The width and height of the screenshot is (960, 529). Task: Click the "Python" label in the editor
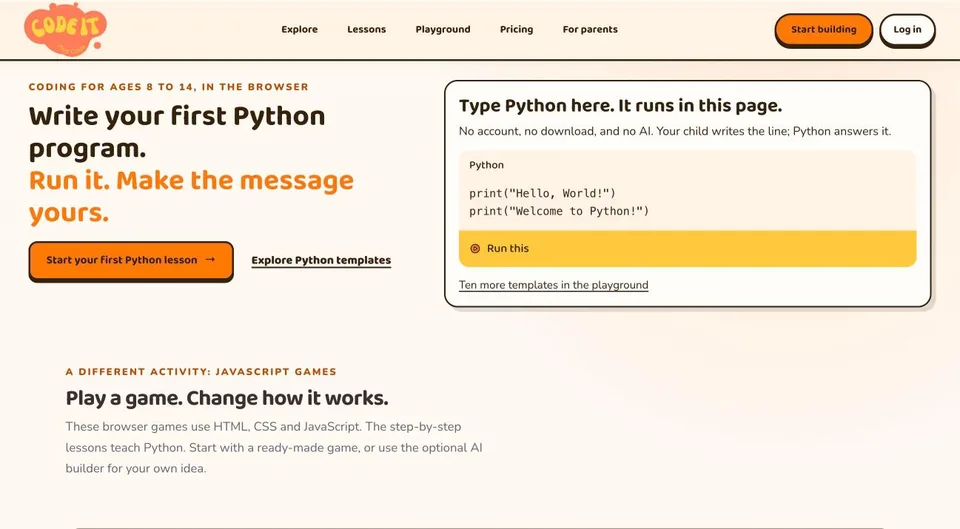(x=486, y=165)
